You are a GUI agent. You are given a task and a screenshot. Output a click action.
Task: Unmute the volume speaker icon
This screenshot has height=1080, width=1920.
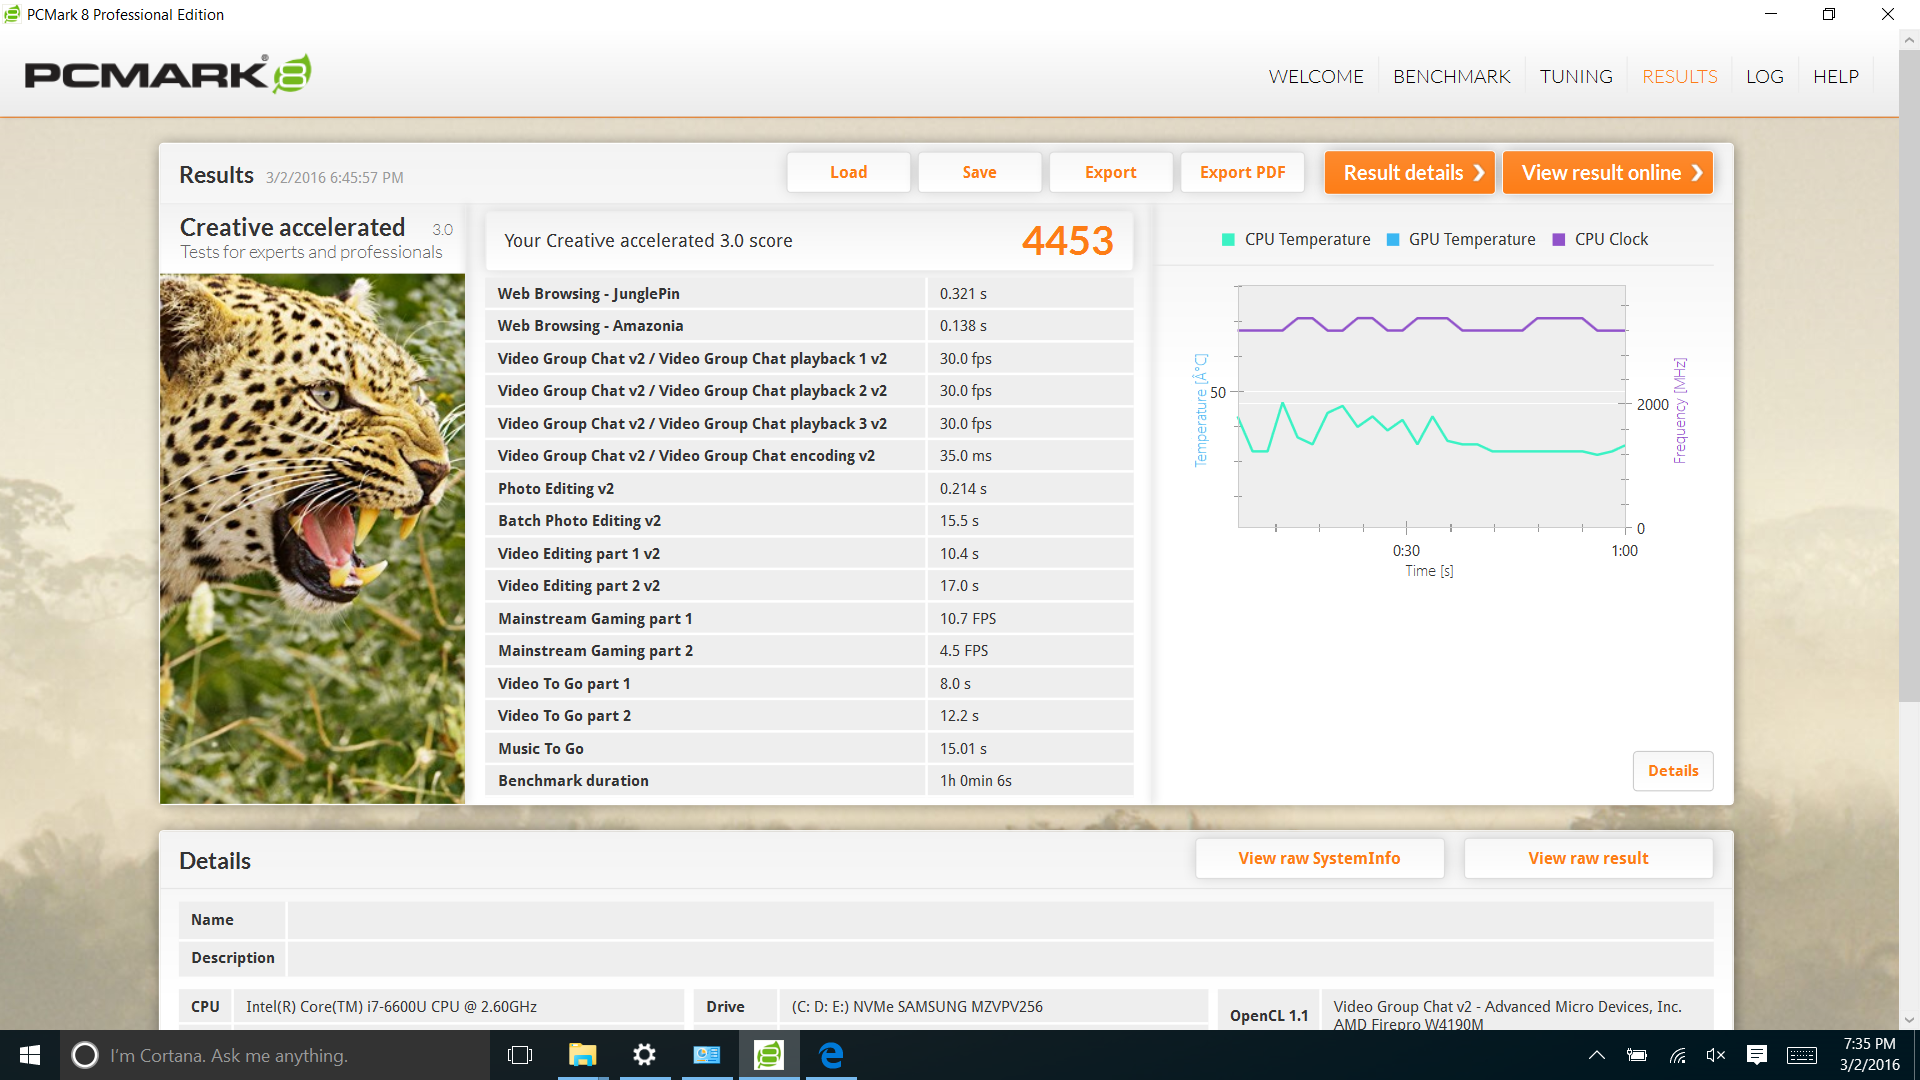1716,1055
